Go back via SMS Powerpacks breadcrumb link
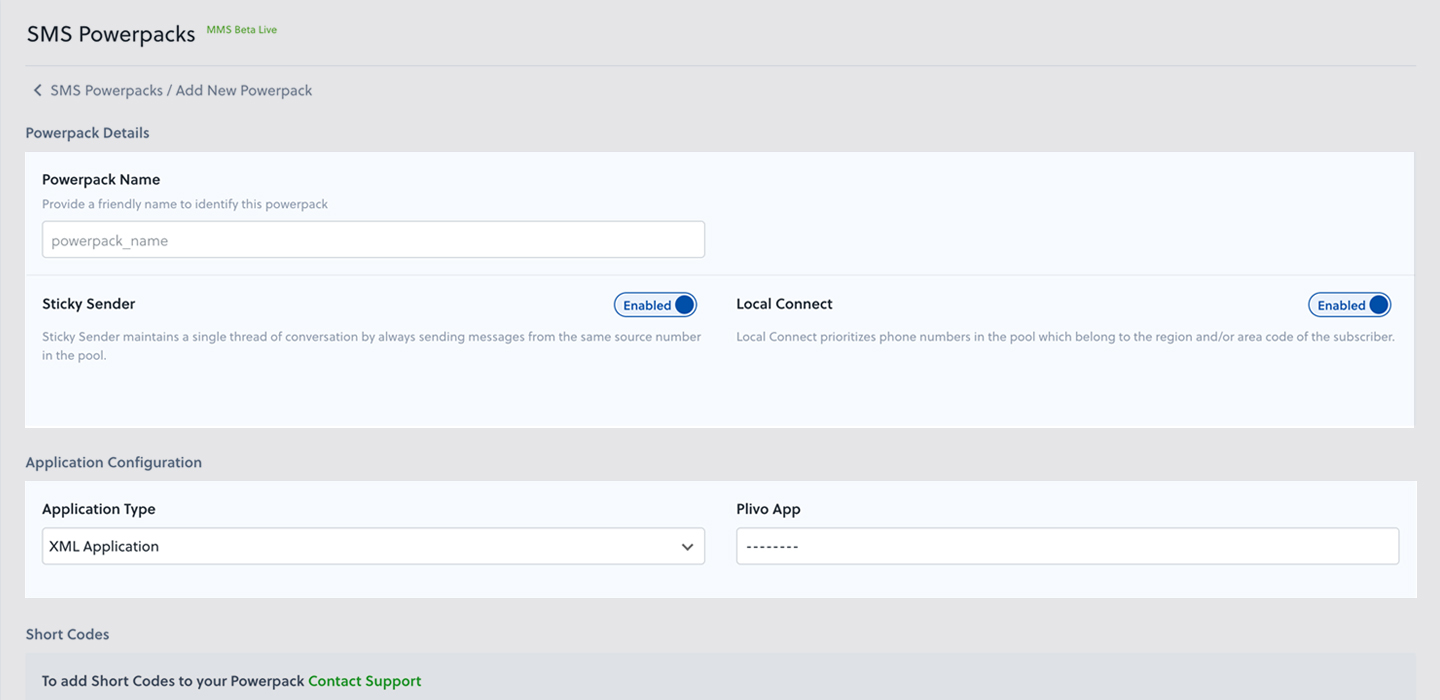Screen dimensions: 1440x700 point(106,91)
